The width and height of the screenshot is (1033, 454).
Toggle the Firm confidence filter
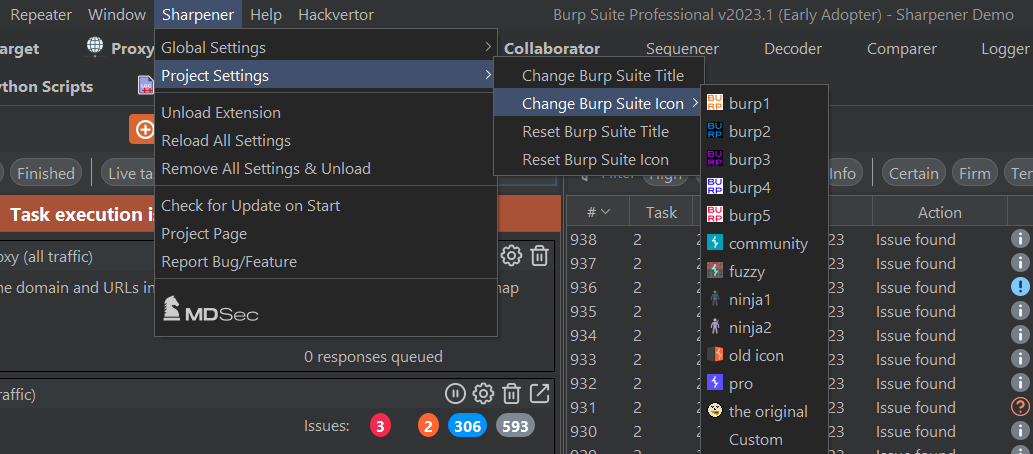click(x=974, y=173)
